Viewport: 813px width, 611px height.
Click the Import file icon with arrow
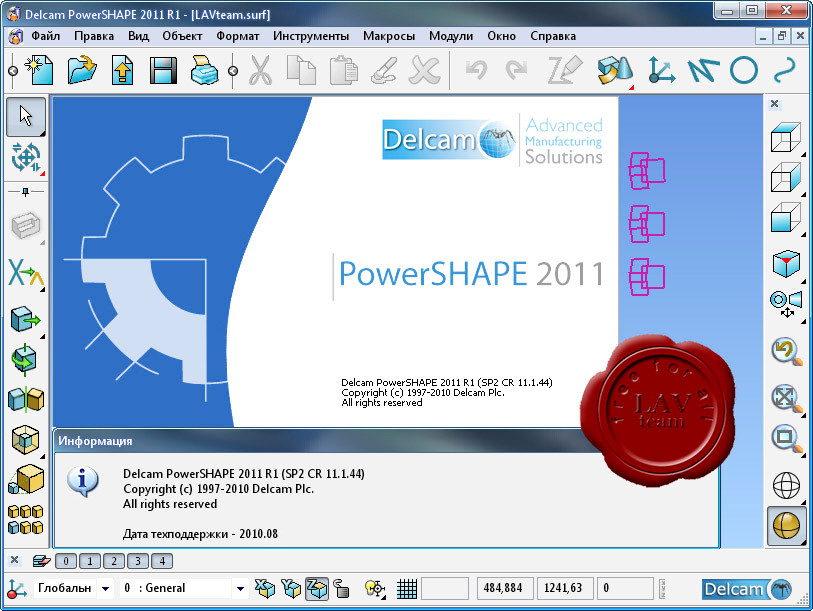122,70
